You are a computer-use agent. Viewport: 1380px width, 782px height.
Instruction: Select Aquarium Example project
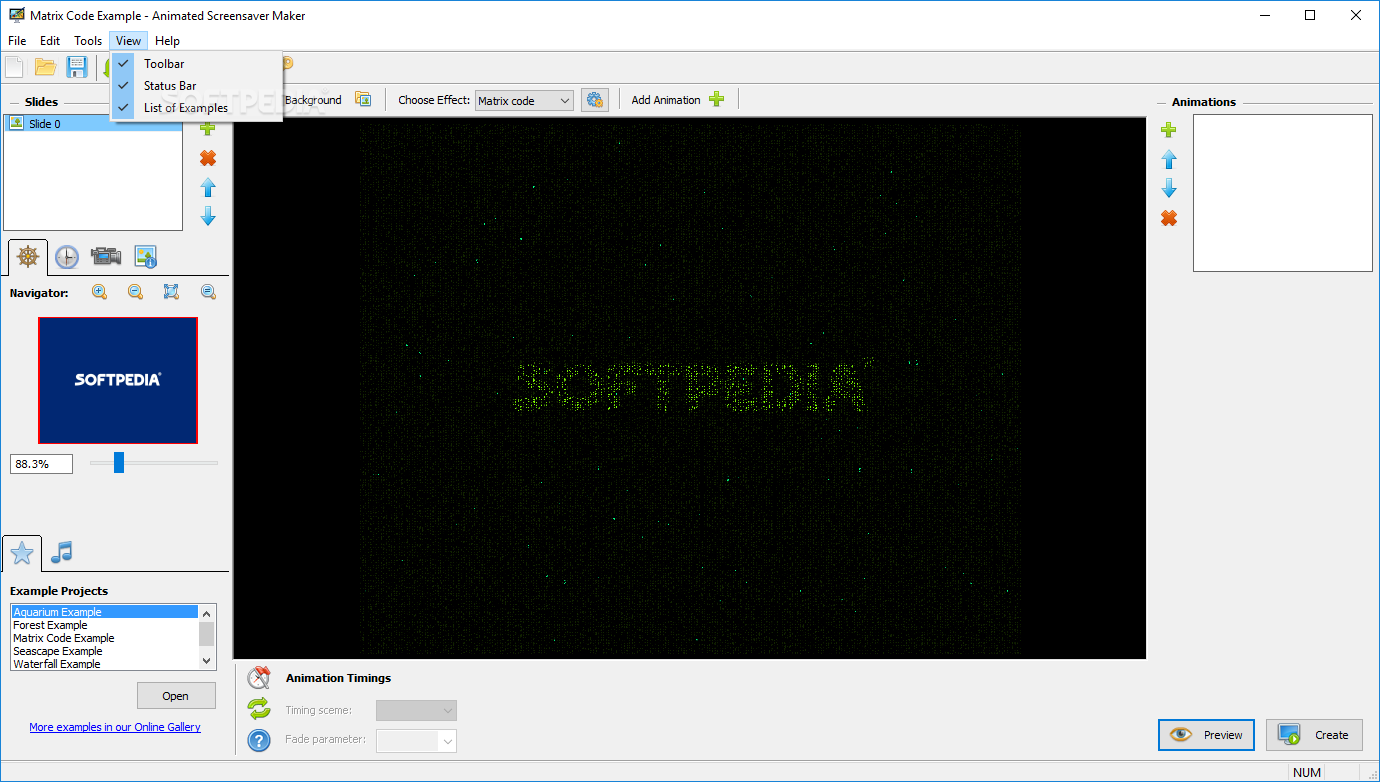pyautogui.click(x=105, y=612)
